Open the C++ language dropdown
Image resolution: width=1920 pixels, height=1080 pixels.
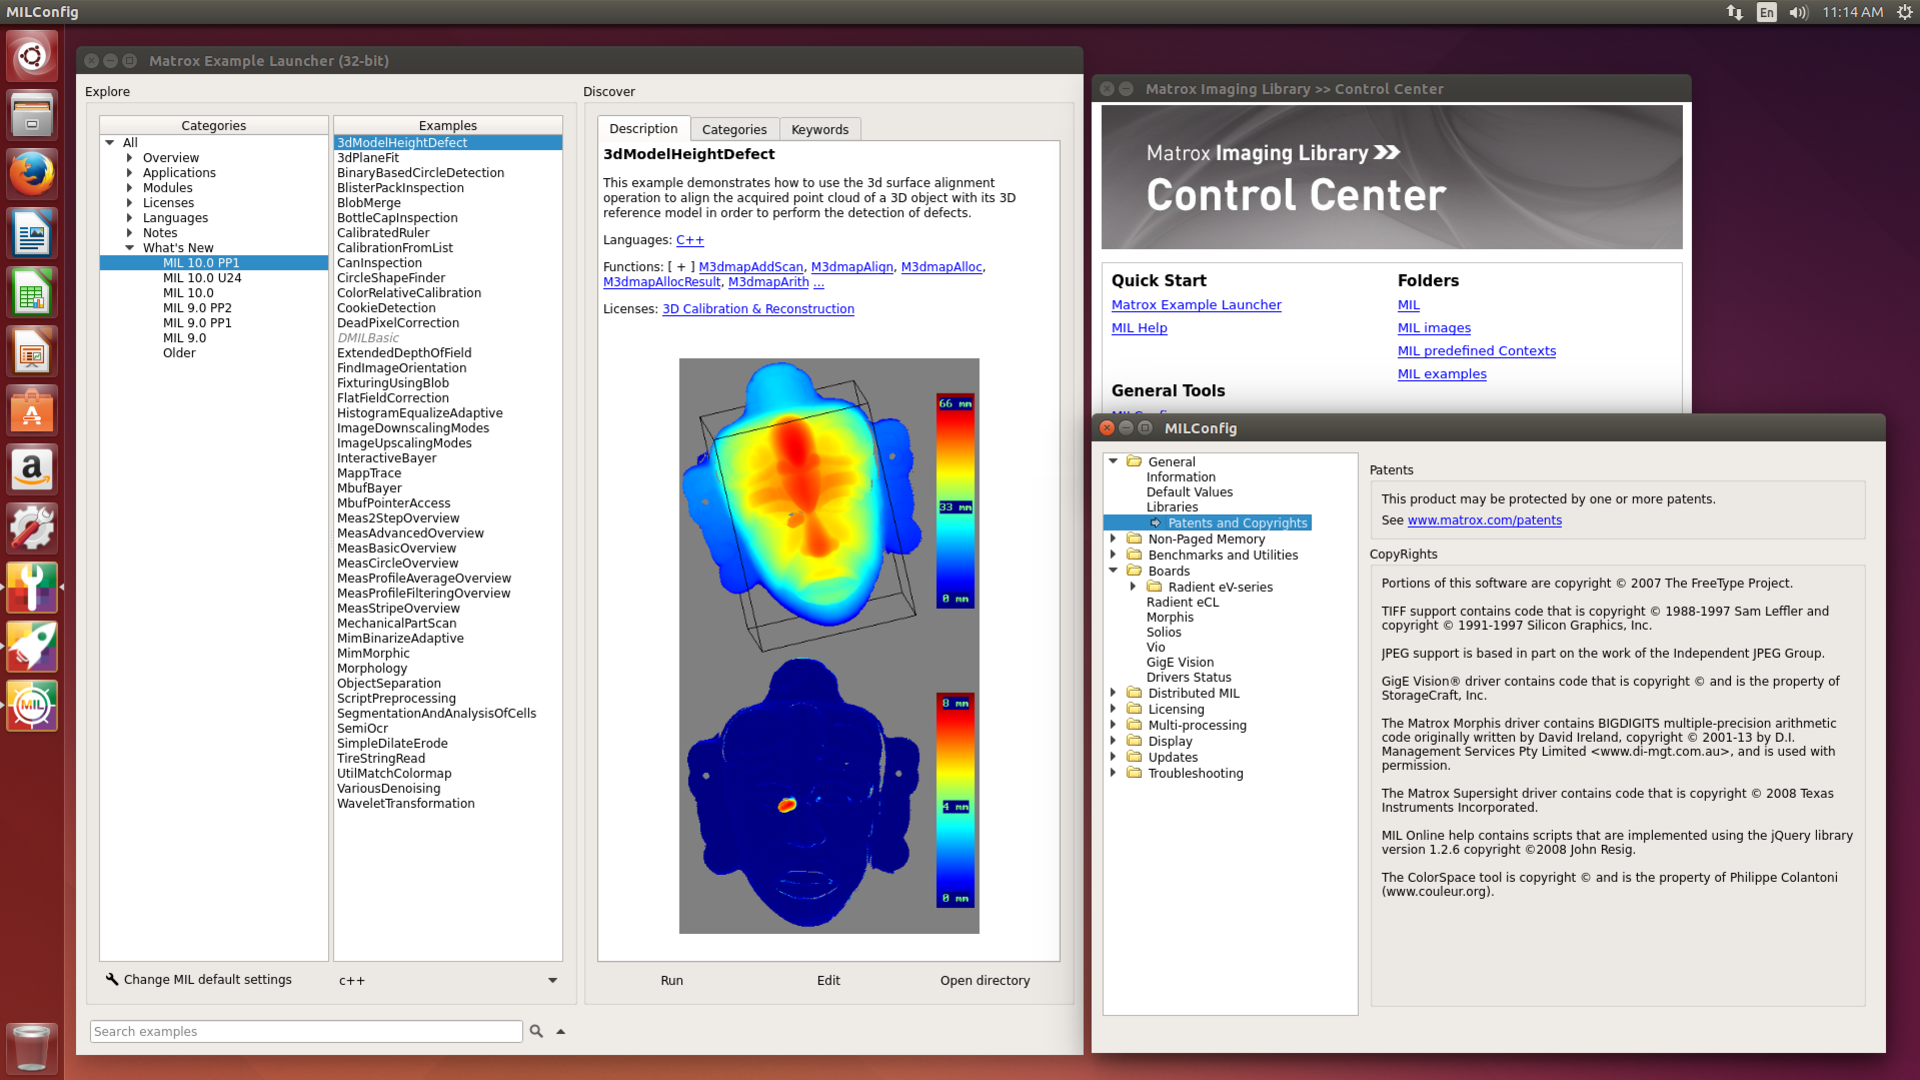[552, 981]
